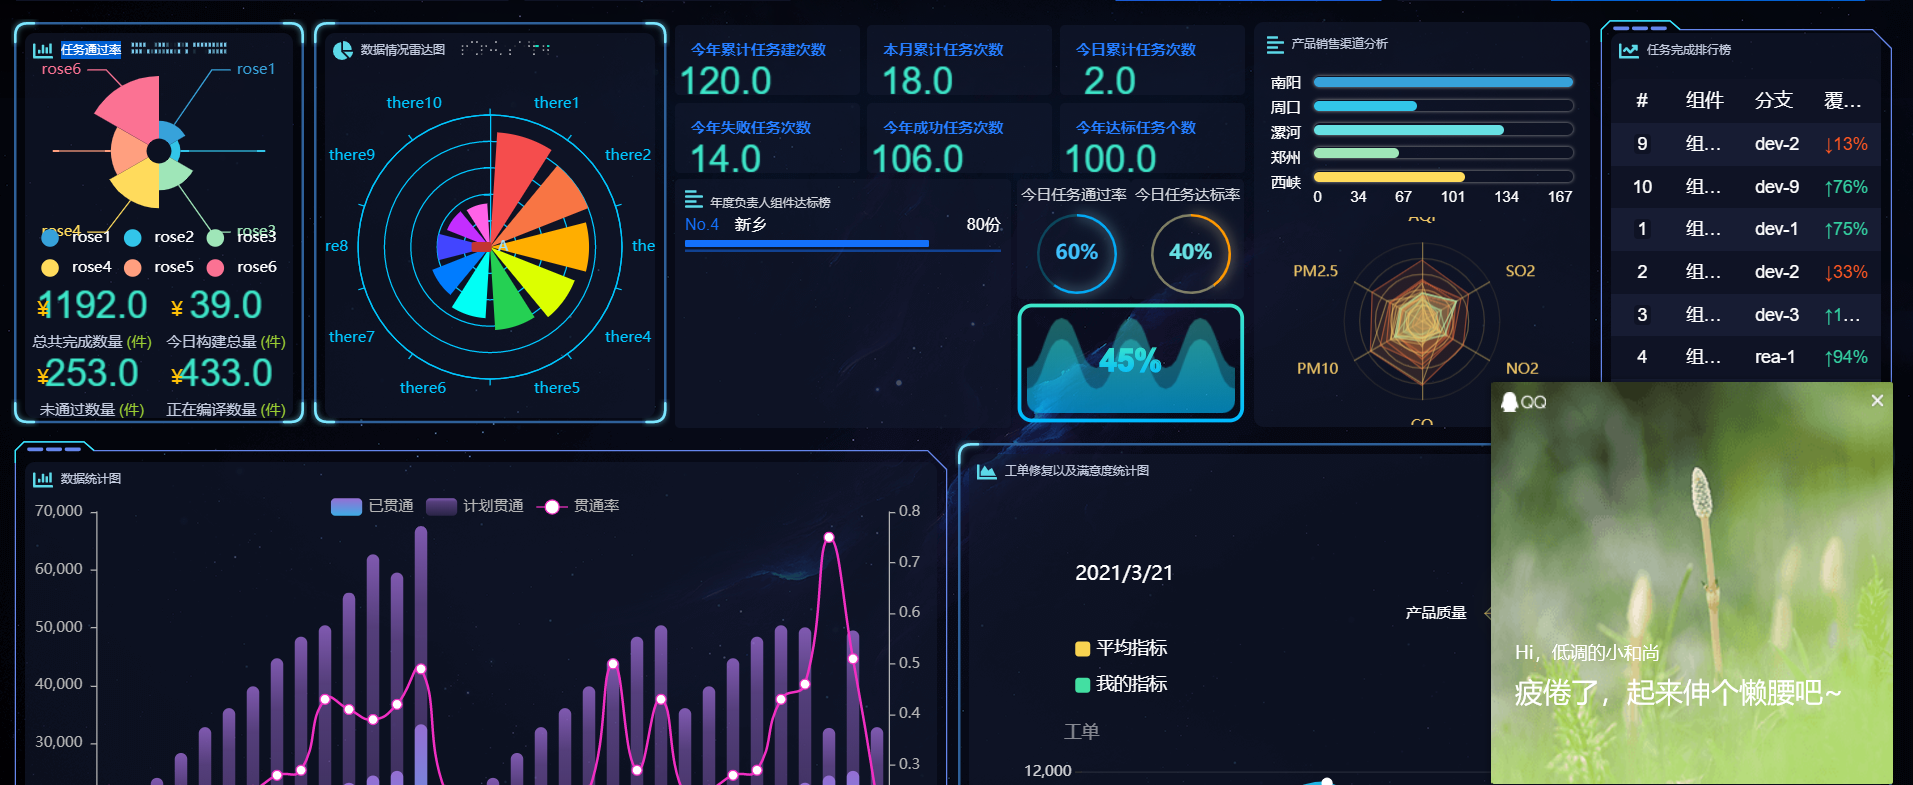Click the list icon beside 产品销售渠道分析

click(x=1275, y=44)
